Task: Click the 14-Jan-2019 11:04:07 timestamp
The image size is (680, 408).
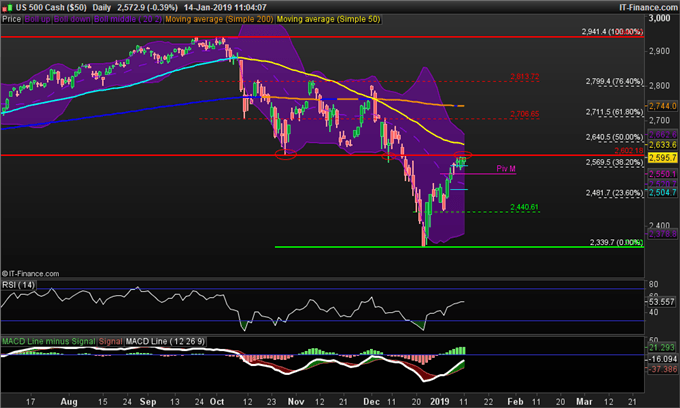Action: point(225,7)
